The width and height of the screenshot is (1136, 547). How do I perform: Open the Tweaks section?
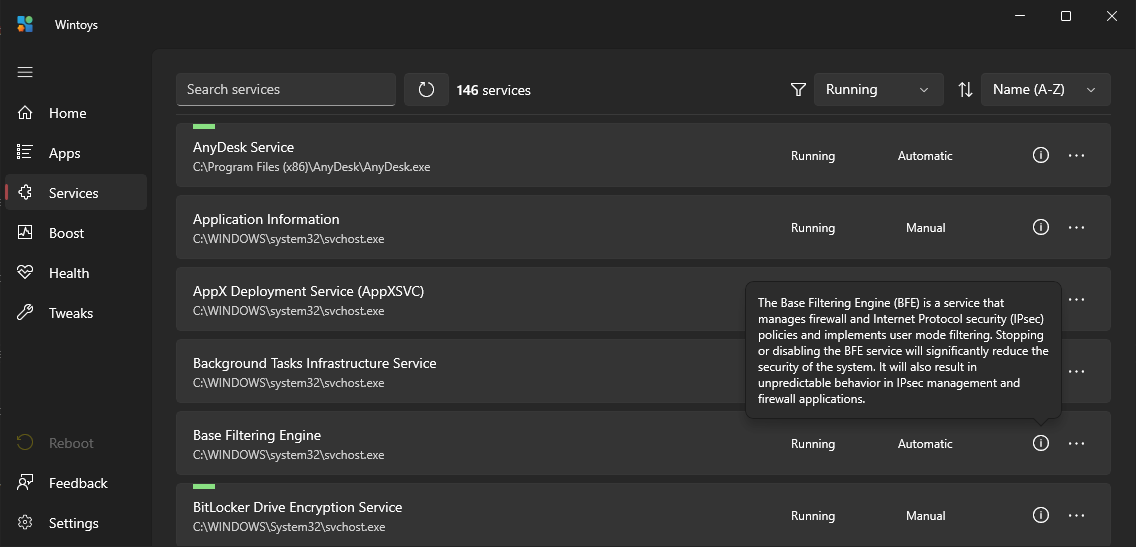tap(76, 313)
